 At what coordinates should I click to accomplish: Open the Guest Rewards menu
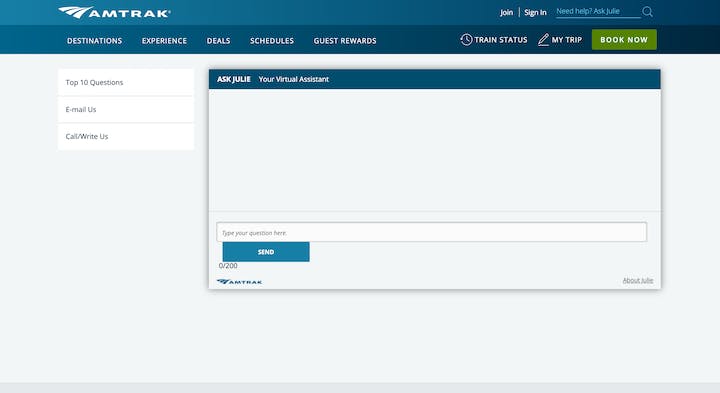345,41
